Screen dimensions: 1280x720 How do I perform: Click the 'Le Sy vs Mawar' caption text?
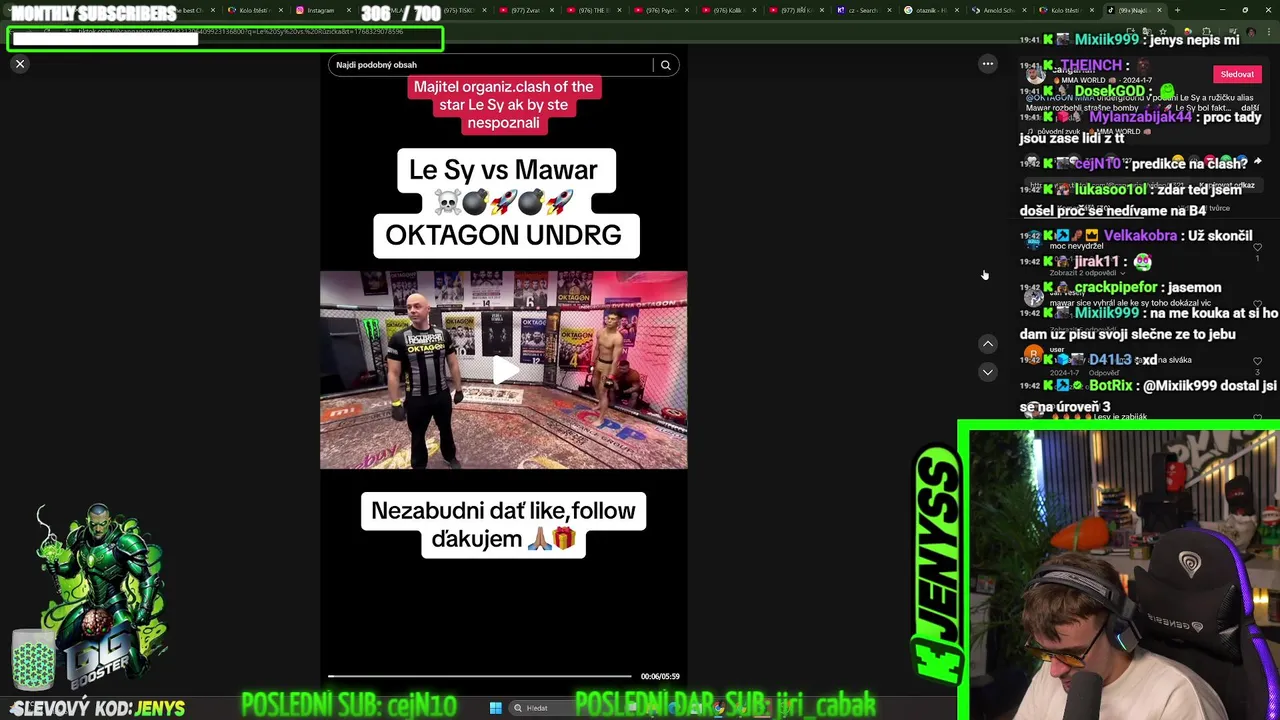click(x=503, y=170)
